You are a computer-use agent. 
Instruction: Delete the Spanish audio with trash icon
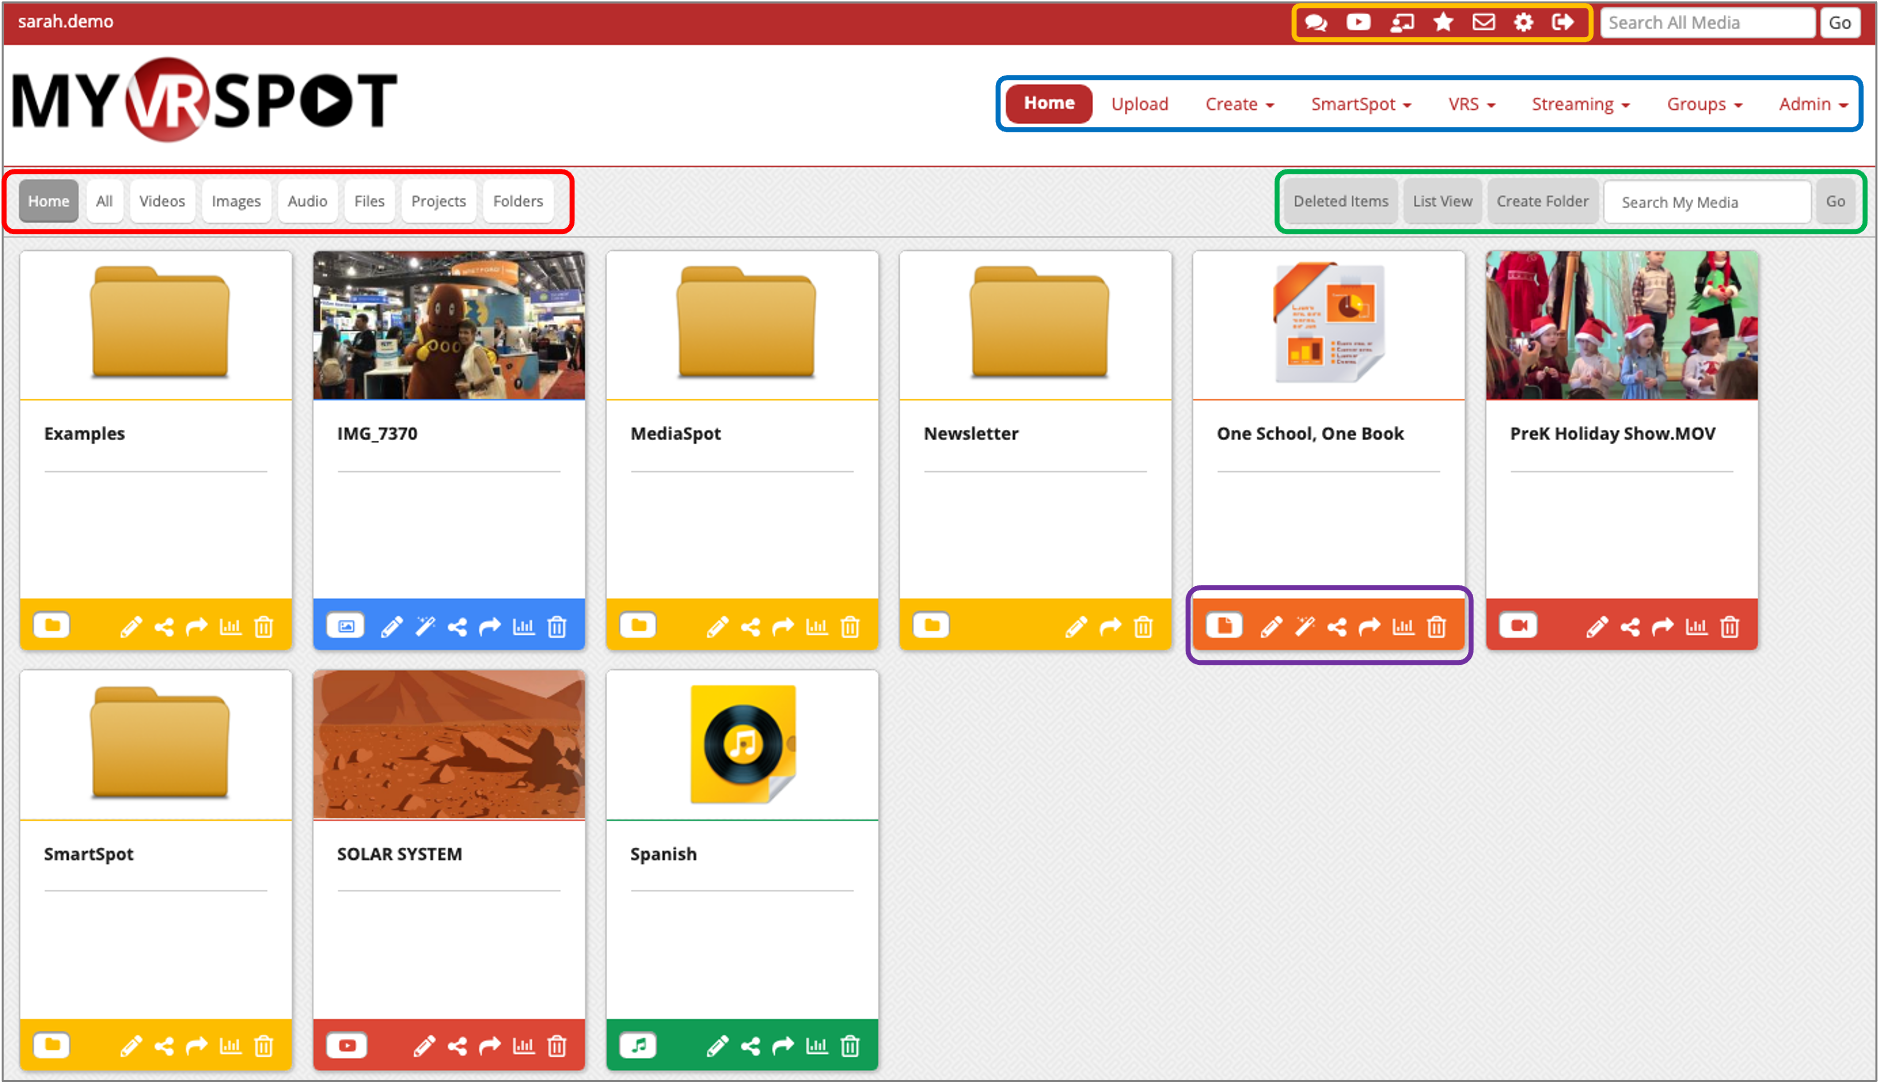pyautogui.click(x=850, y=1046)
